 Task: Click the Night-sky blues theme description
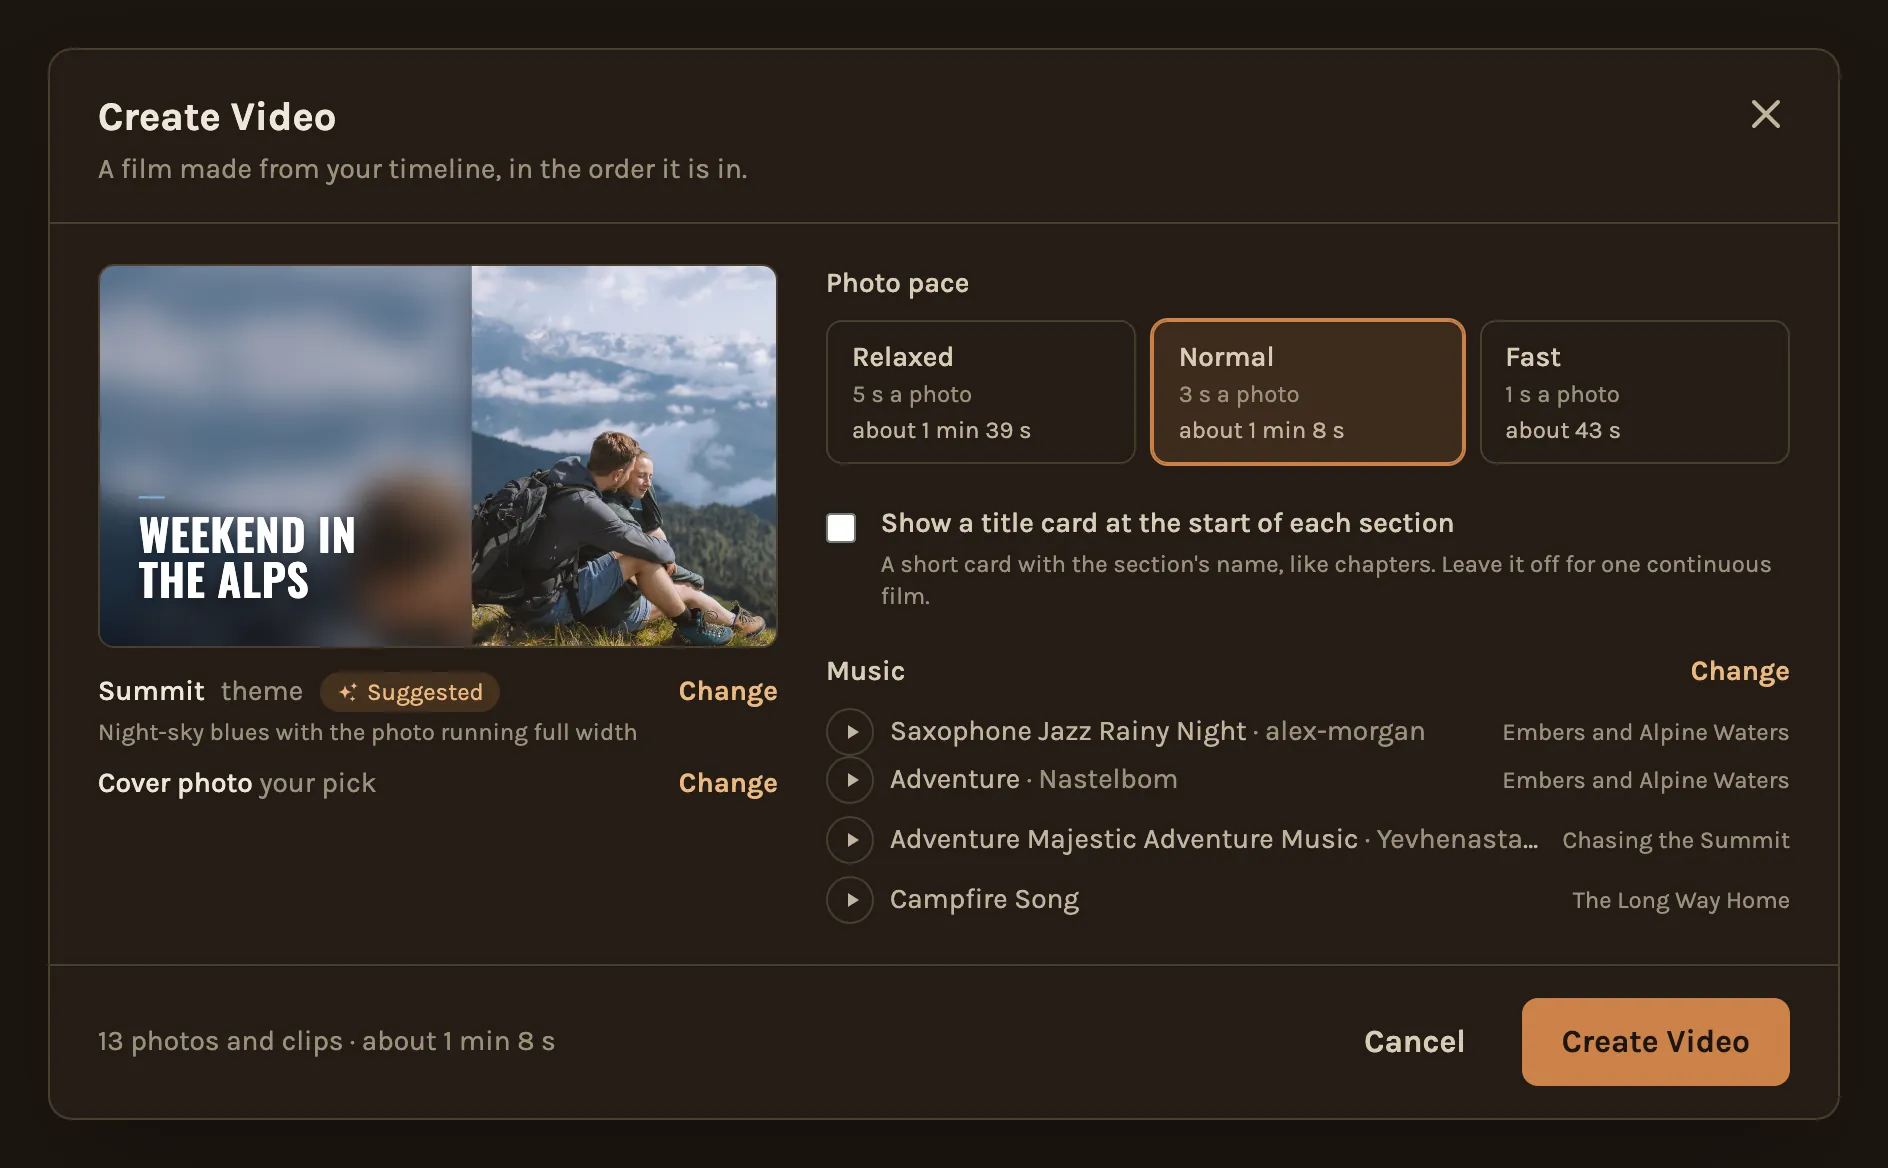point(368,733)
